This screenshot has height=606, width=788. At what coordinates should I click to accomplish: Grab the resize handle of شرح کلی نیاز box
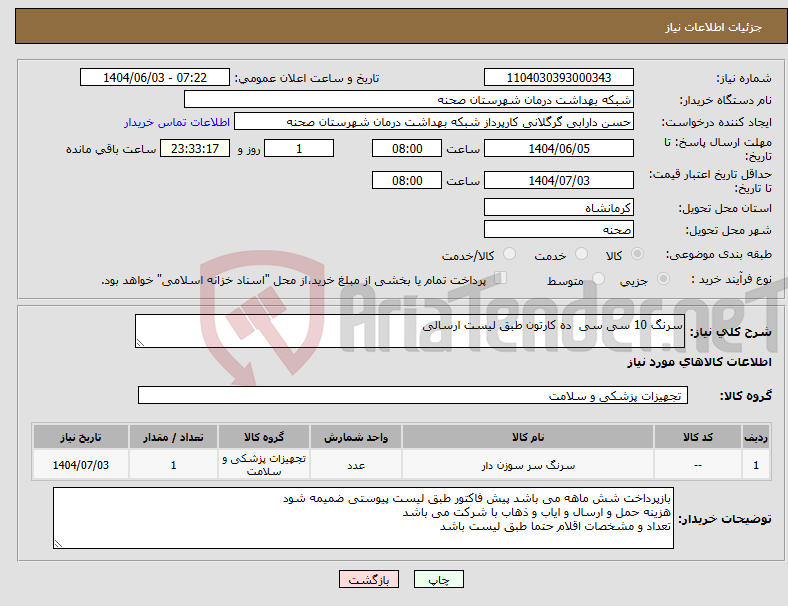coord(140,343)
